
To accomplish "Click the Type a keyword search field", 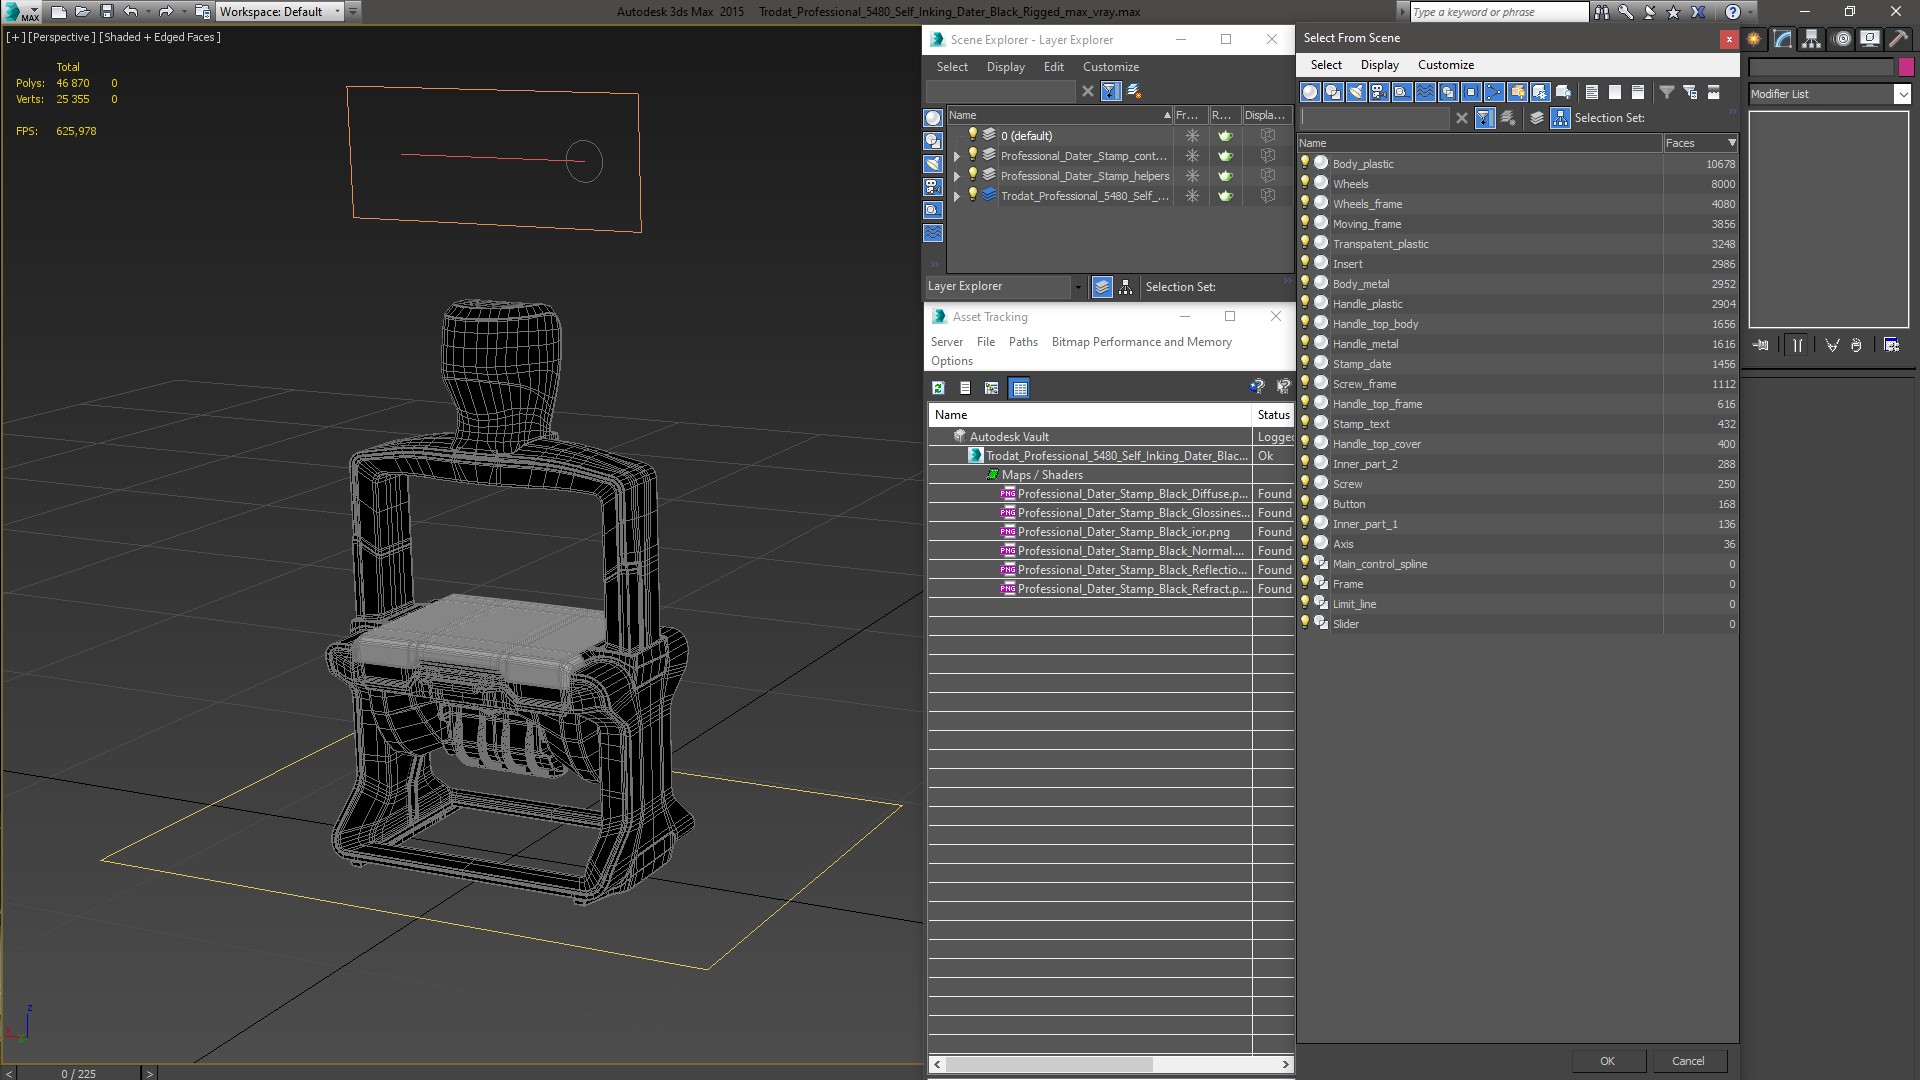I will pos(1498,12).
